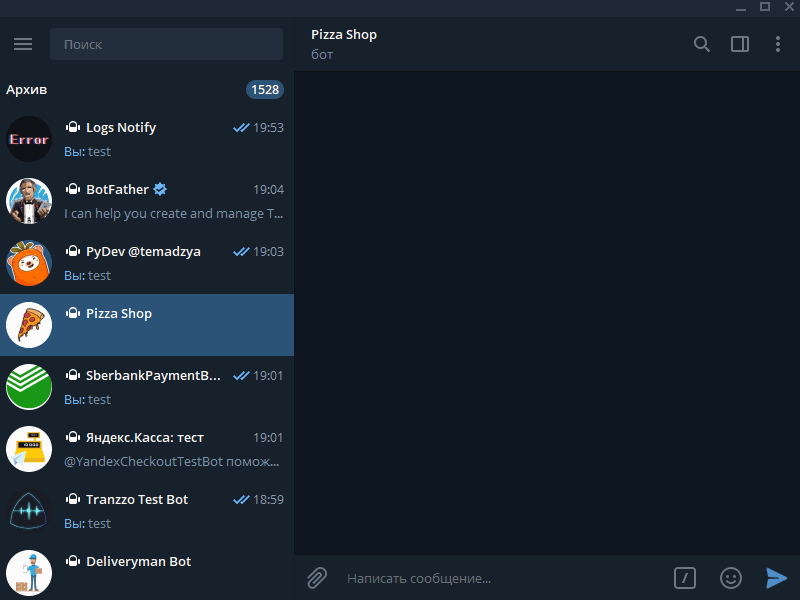Search inside the Pizza Shop chat
Screen dimensions: 800x600
click(x=702, y=44)
